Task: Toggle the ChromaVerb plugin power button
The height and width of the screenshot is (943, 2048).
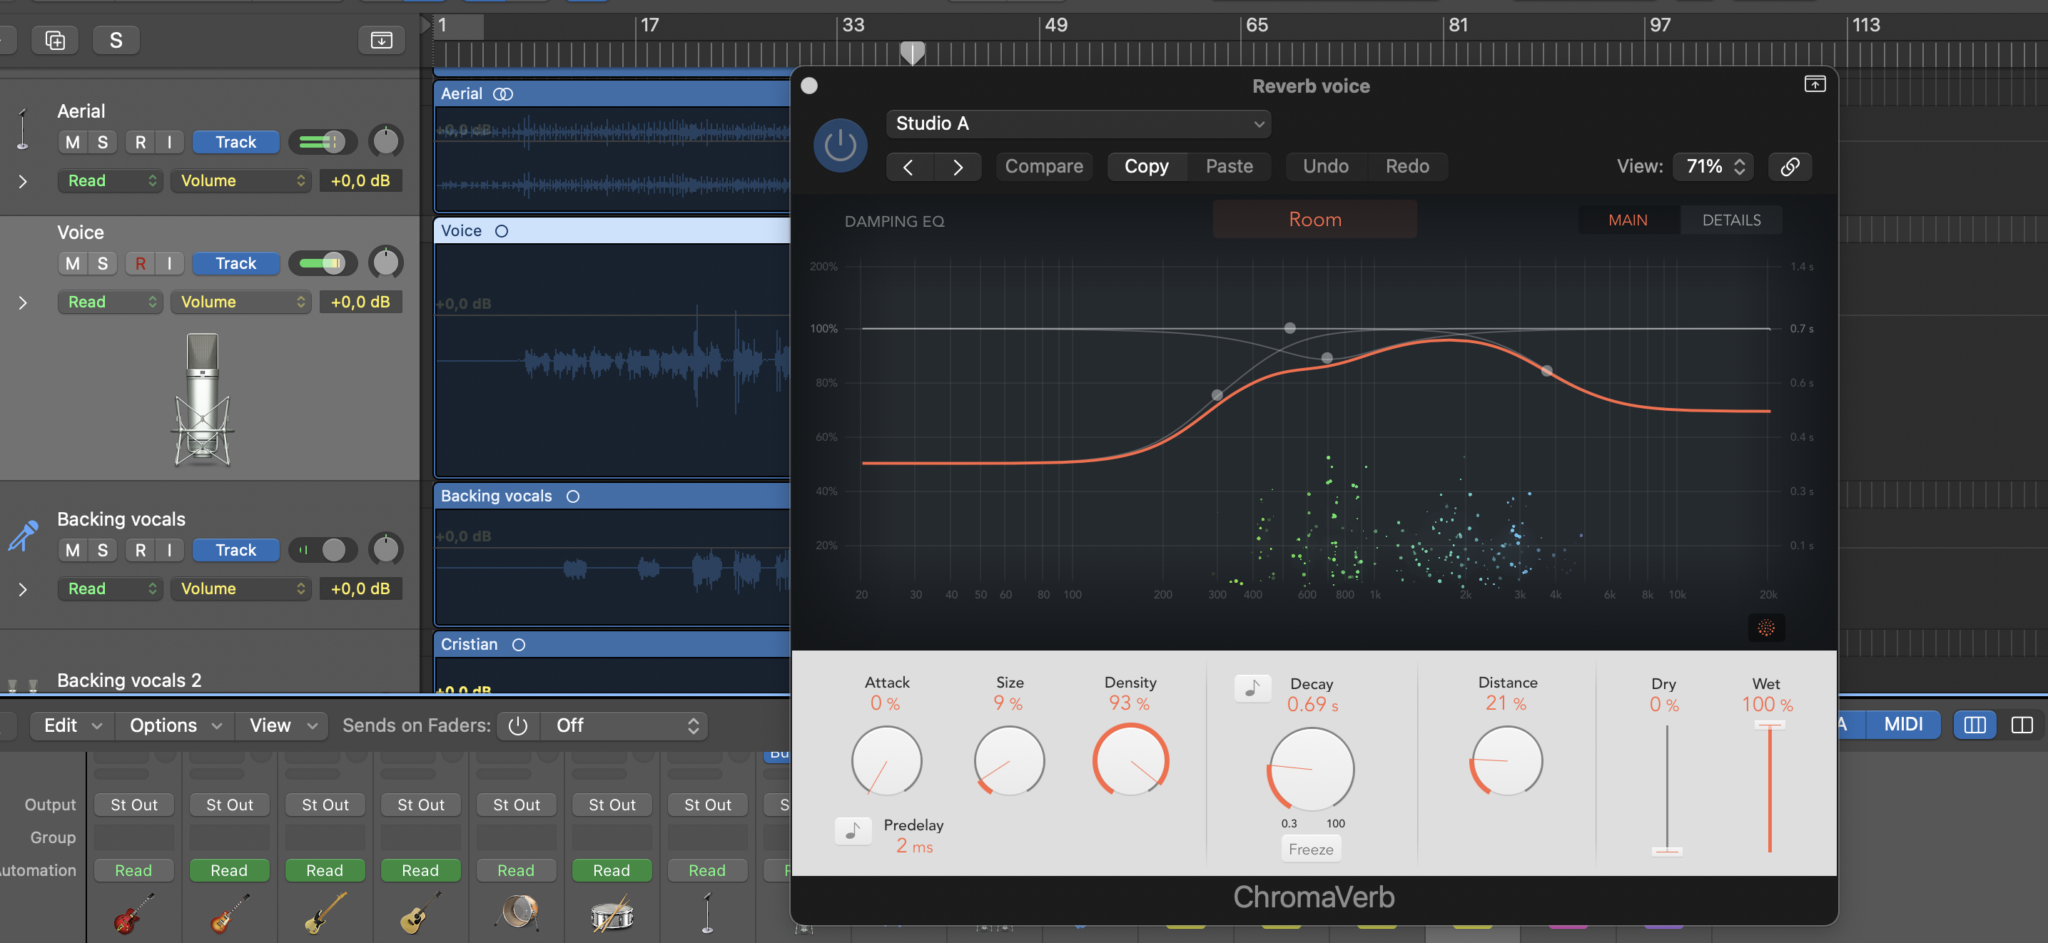Action: pos(840,146)
